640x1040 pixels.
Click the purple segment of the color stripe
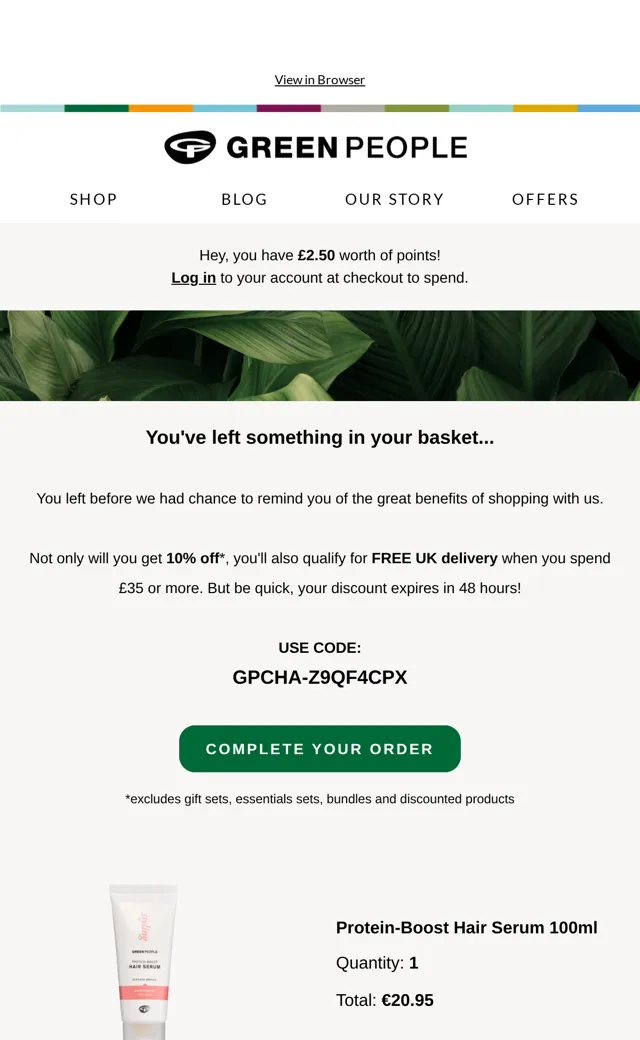click(288, 108)
